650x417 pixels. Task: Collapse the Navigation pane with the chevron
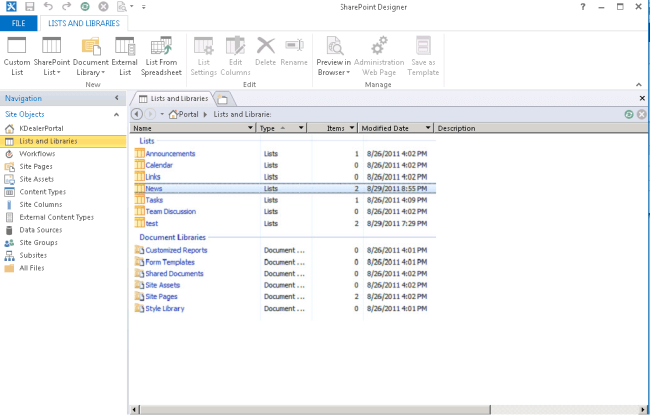pos(117,98)
